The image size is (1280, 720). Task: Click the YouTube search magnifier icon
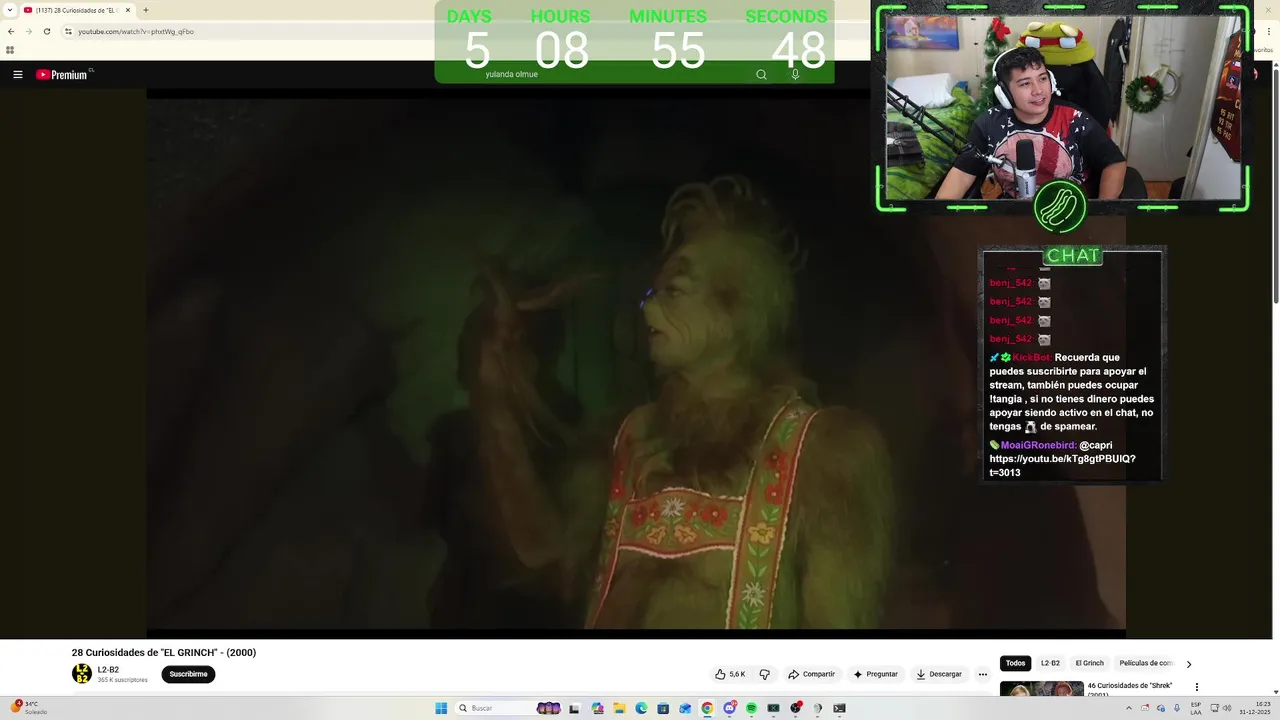761,75
